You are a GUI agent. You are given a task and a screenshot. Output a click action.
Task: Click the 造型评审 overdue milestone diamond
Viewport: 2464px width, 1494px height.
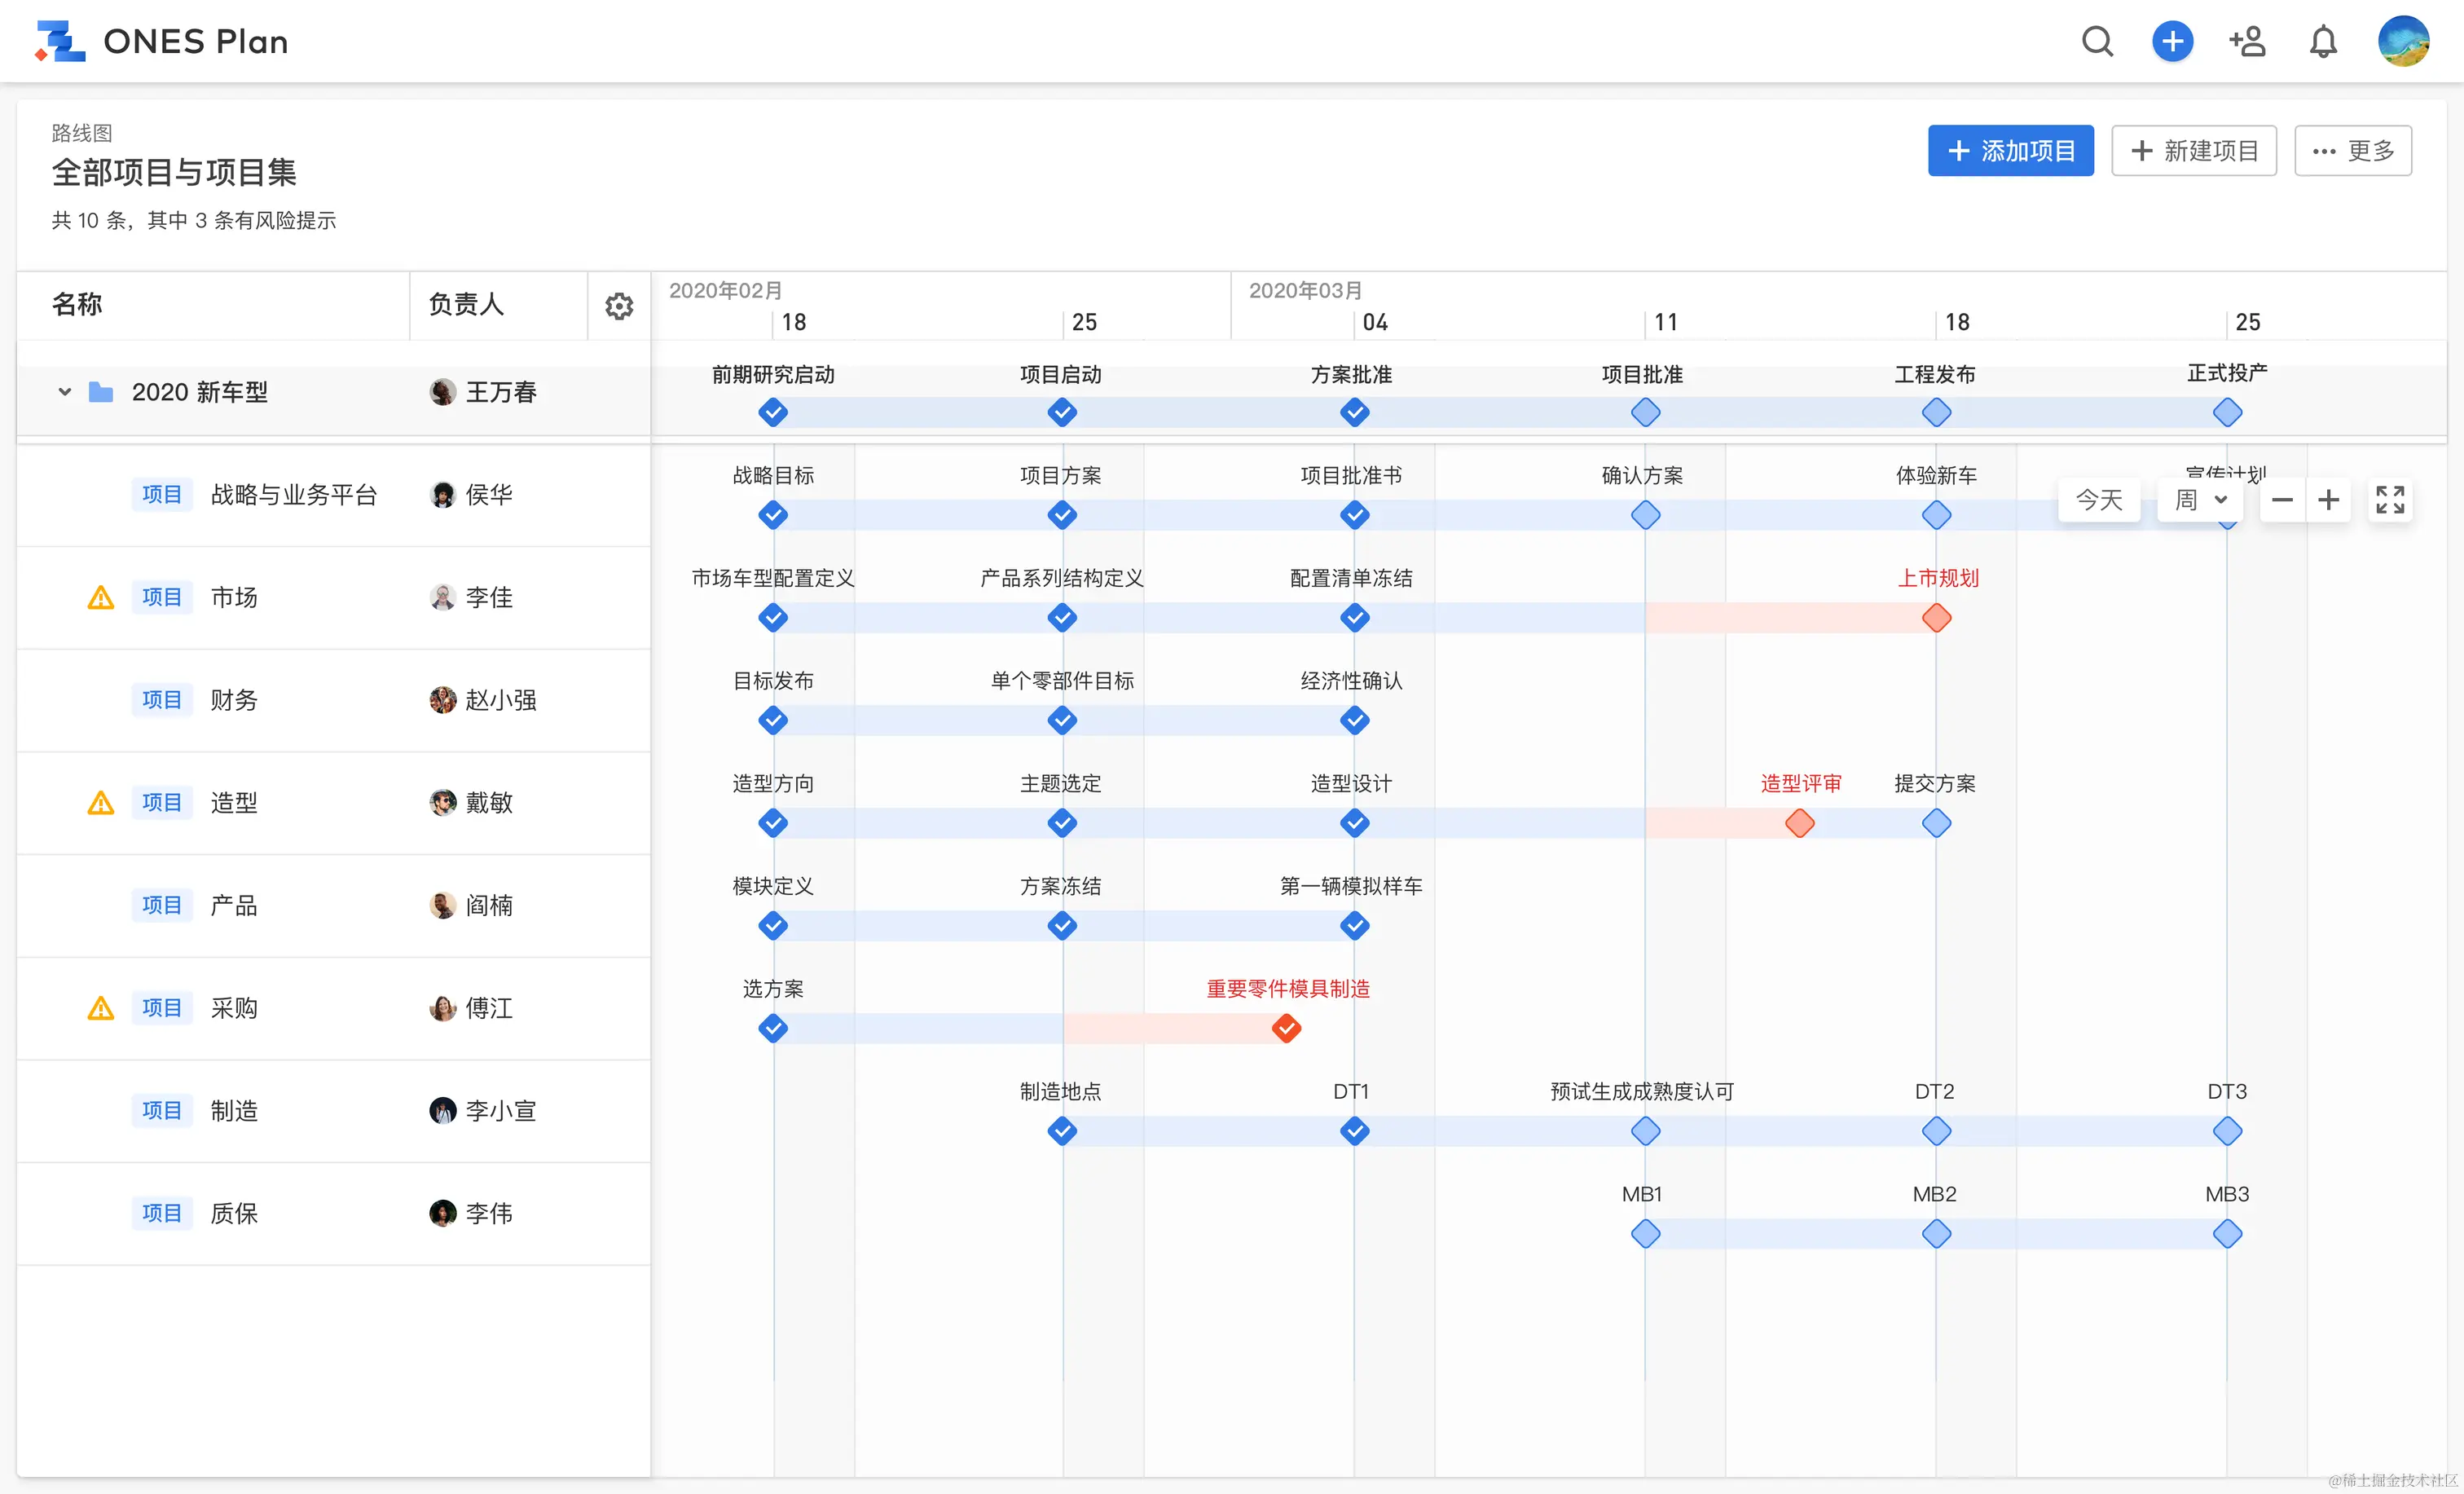[x=1799, y=823]
